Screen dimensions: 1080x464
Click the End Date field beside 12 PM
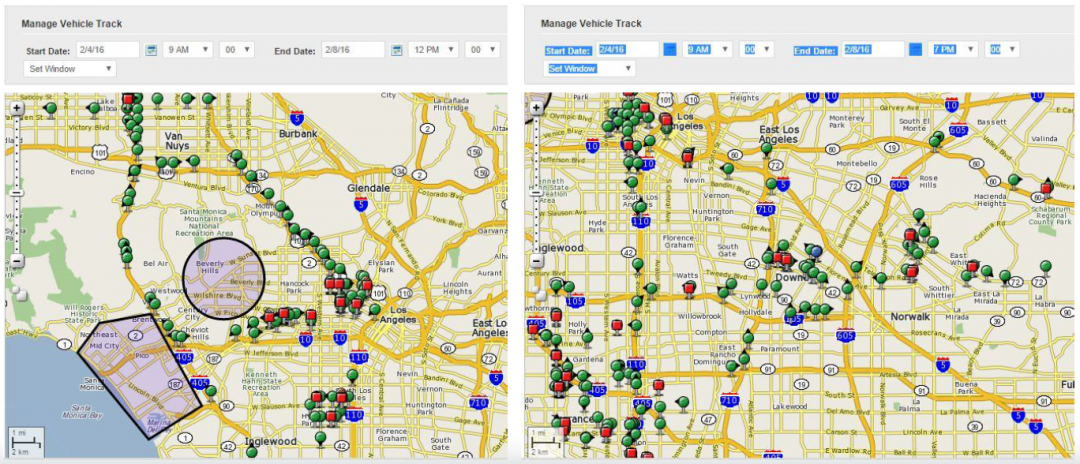click(352, 50)
